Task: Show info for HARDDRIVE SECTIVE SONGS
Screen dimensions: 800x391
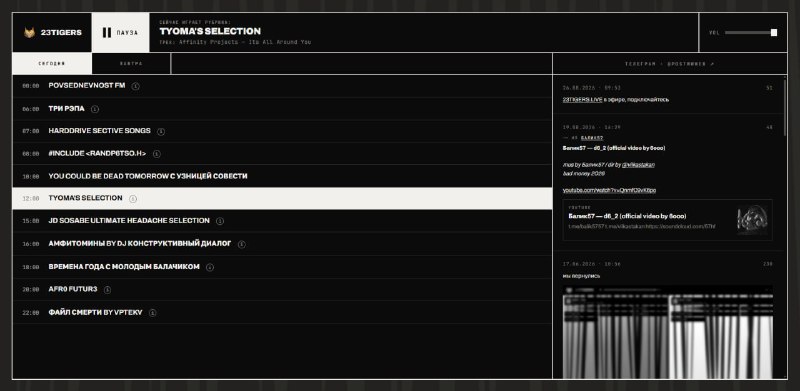Action: [161, 131]
